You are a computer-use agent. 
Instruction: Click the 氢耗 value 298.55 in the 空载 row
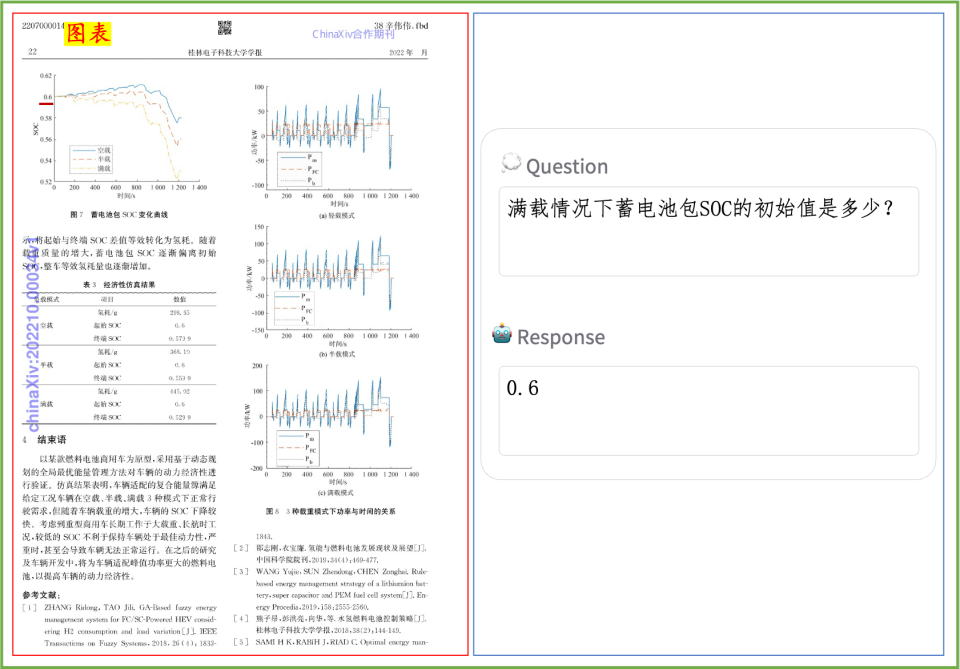(179, 313)
